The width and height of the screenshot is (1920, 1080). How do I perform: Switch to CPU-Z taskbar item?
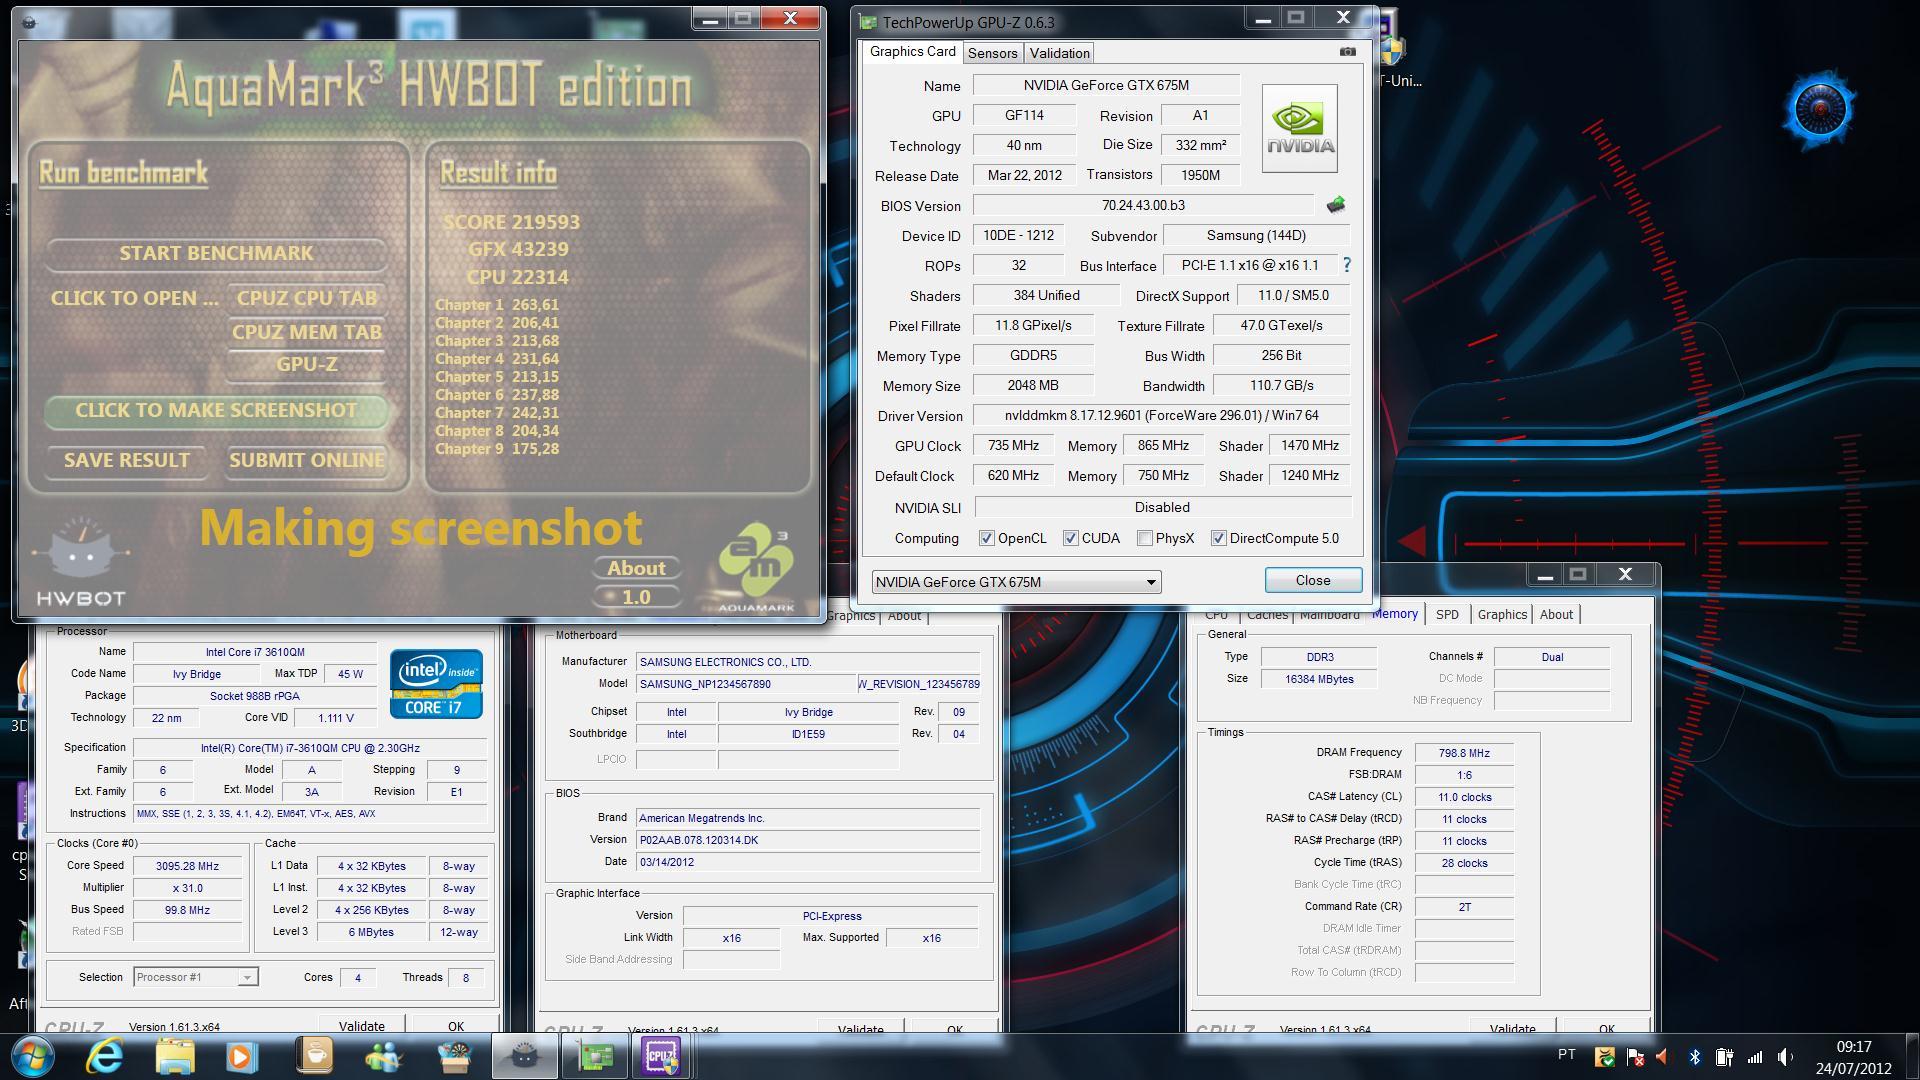[x=663, y=1056]
